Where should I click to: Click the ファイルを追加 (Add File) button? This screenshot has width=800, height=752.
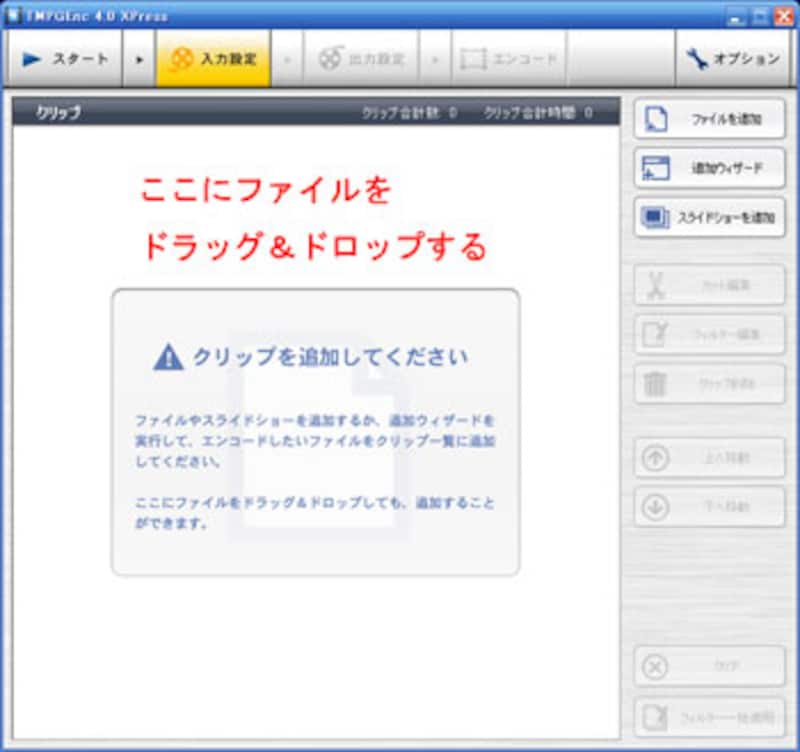709,119
